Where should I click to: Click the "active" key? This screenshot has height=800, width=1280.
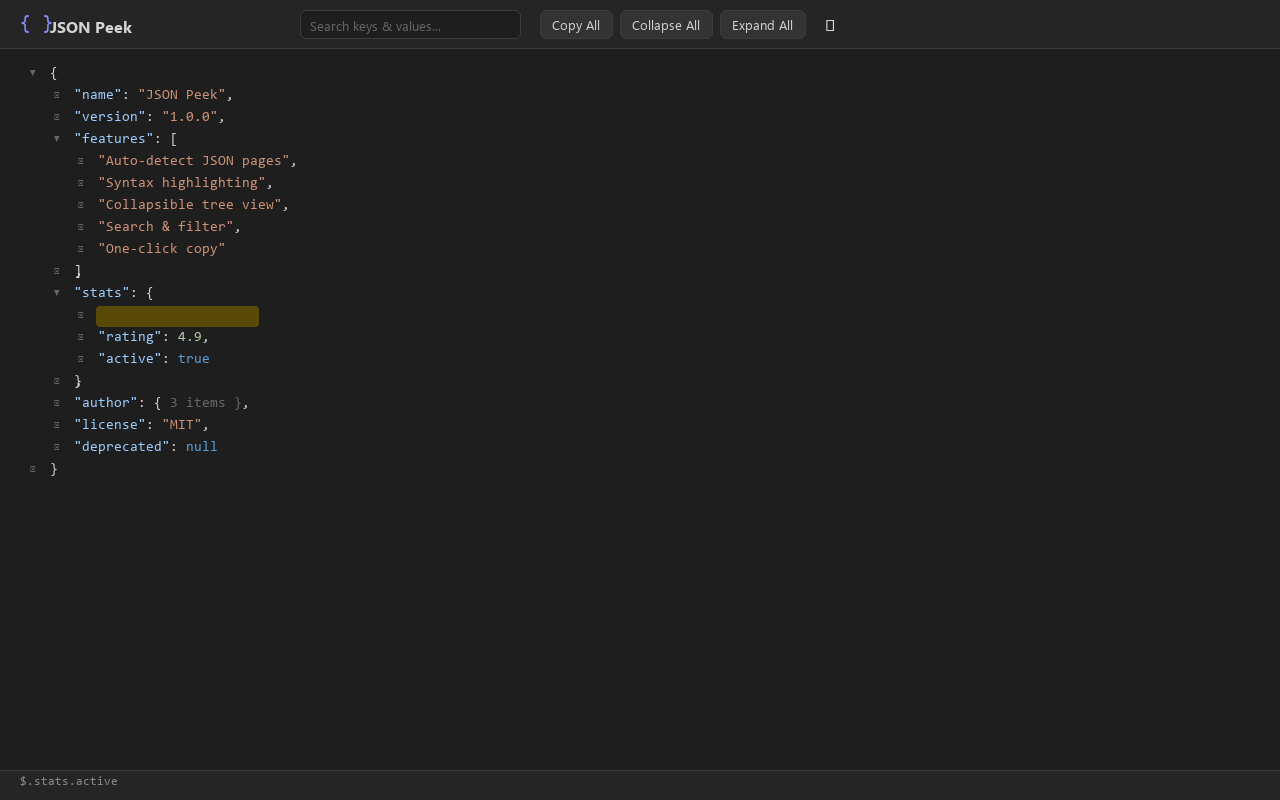[130, 359]
